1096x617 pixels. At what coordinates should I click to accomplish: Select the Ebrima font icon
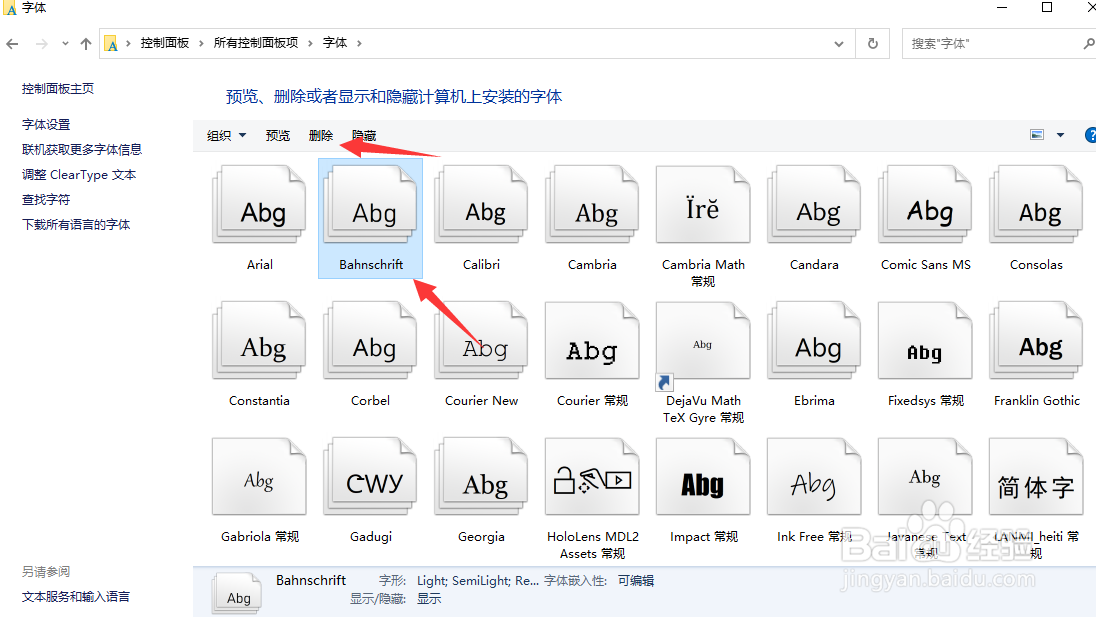click(814, 340)
